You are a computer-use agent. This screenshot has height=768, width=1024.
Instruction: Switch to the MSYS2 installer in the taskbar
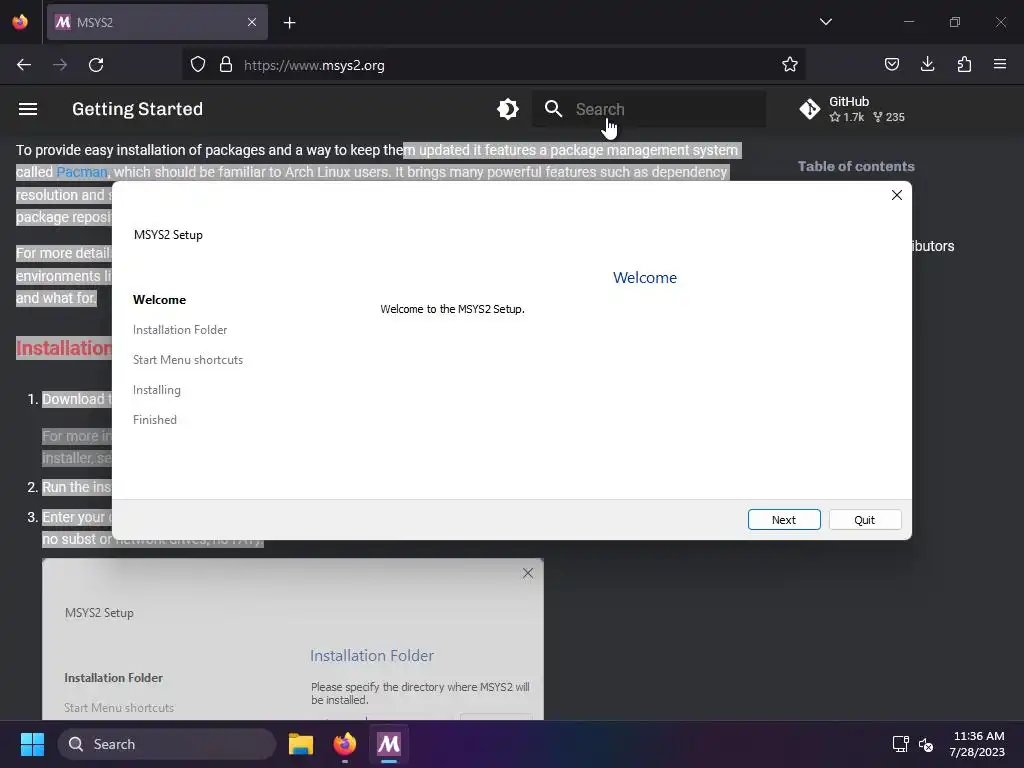[389, 744]
